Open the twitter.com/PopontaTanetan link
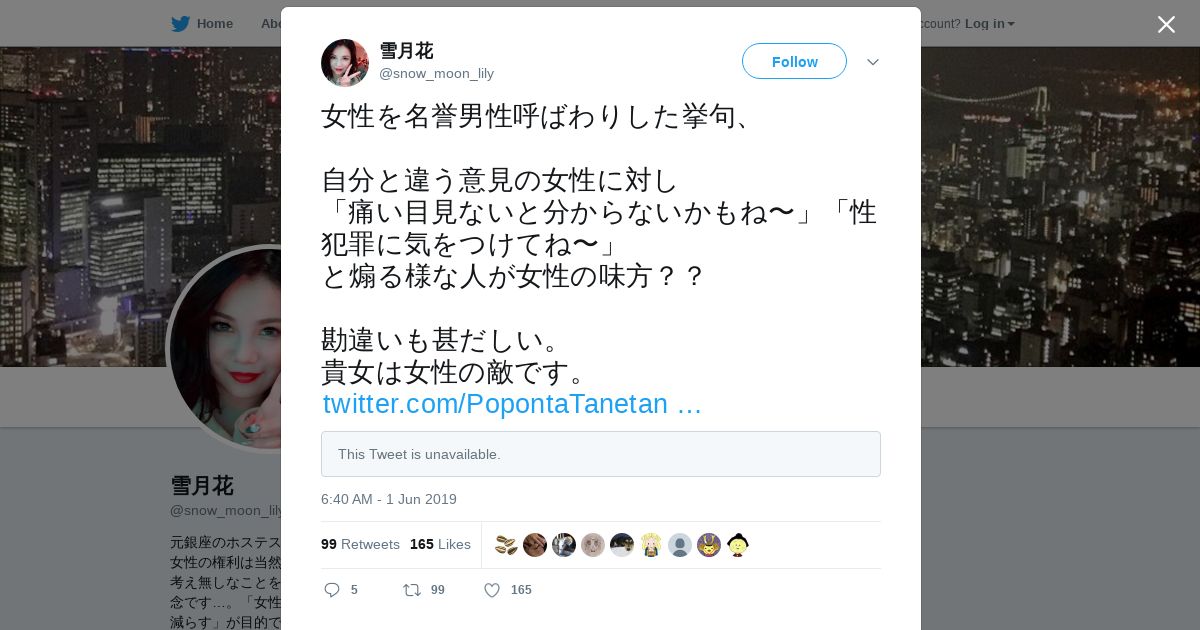 point(512,404)
